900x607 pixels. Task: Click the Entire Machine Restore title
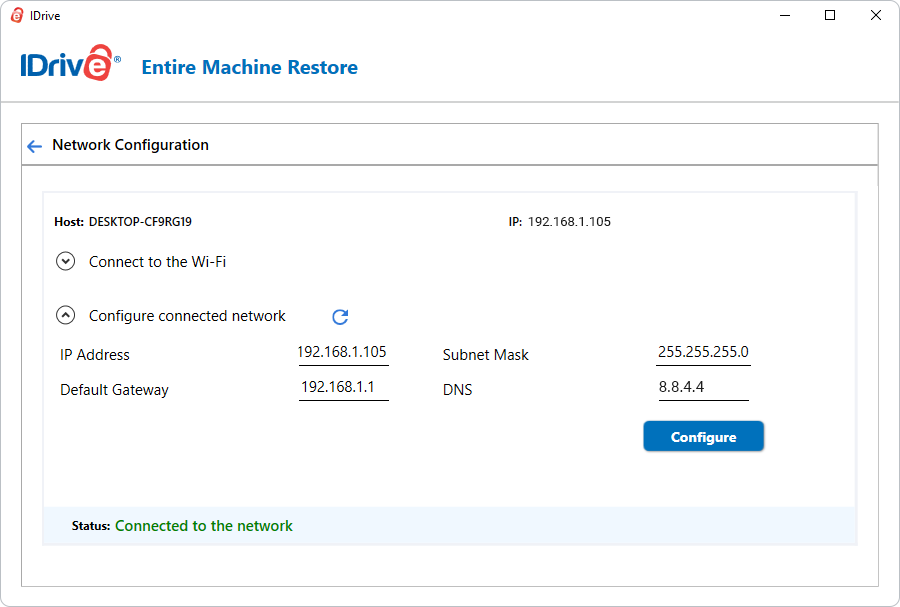pos(250,67)
